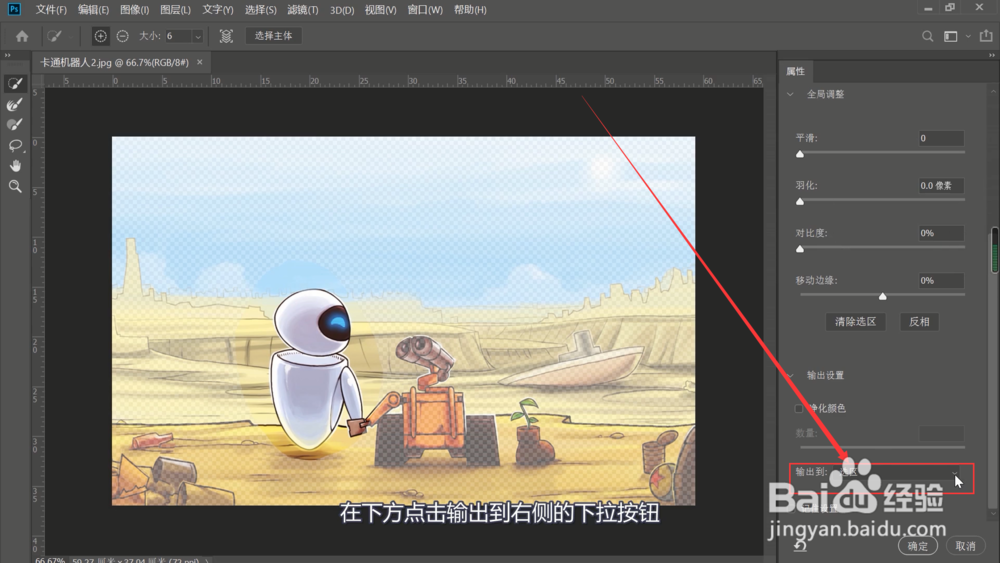
Task: Select the Refine Edge Brush tool
Action: click(x=15, y=104)
